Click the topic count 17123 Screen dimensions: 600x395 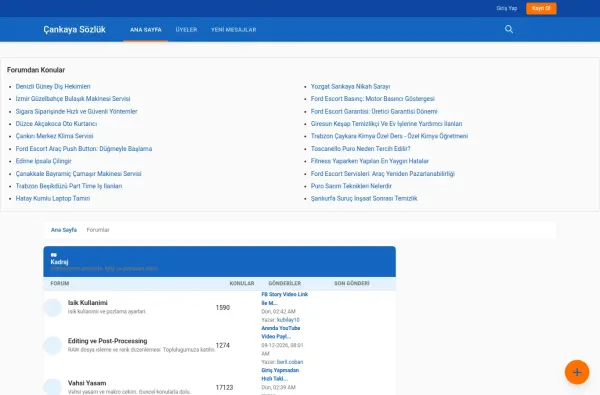coord(224,387)
